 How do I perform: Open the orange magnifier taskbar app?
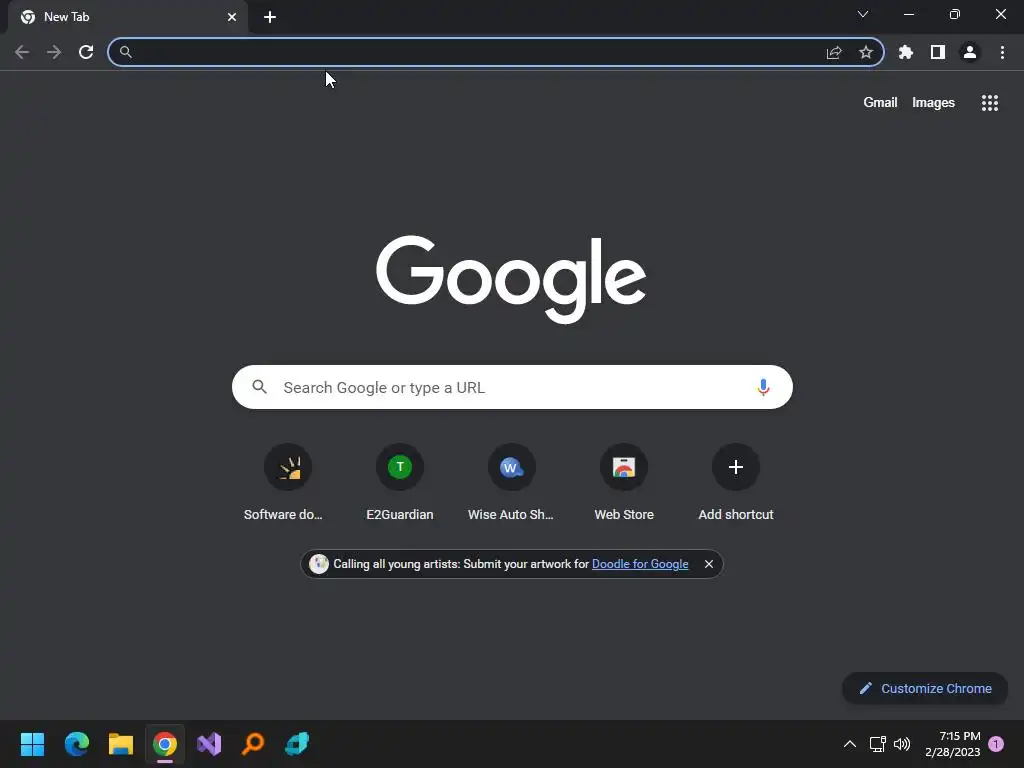(x=253, y=744)
